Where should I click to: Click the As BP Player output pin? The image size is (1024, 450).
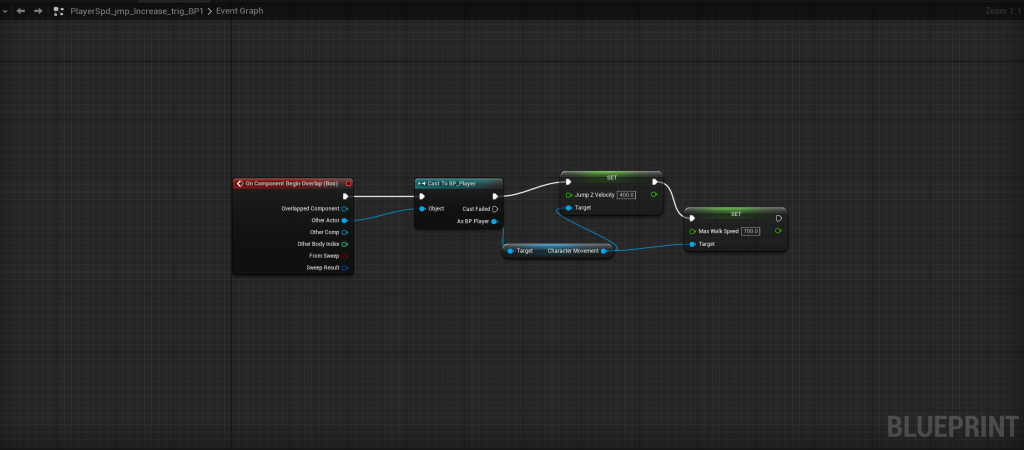point(495,221)
